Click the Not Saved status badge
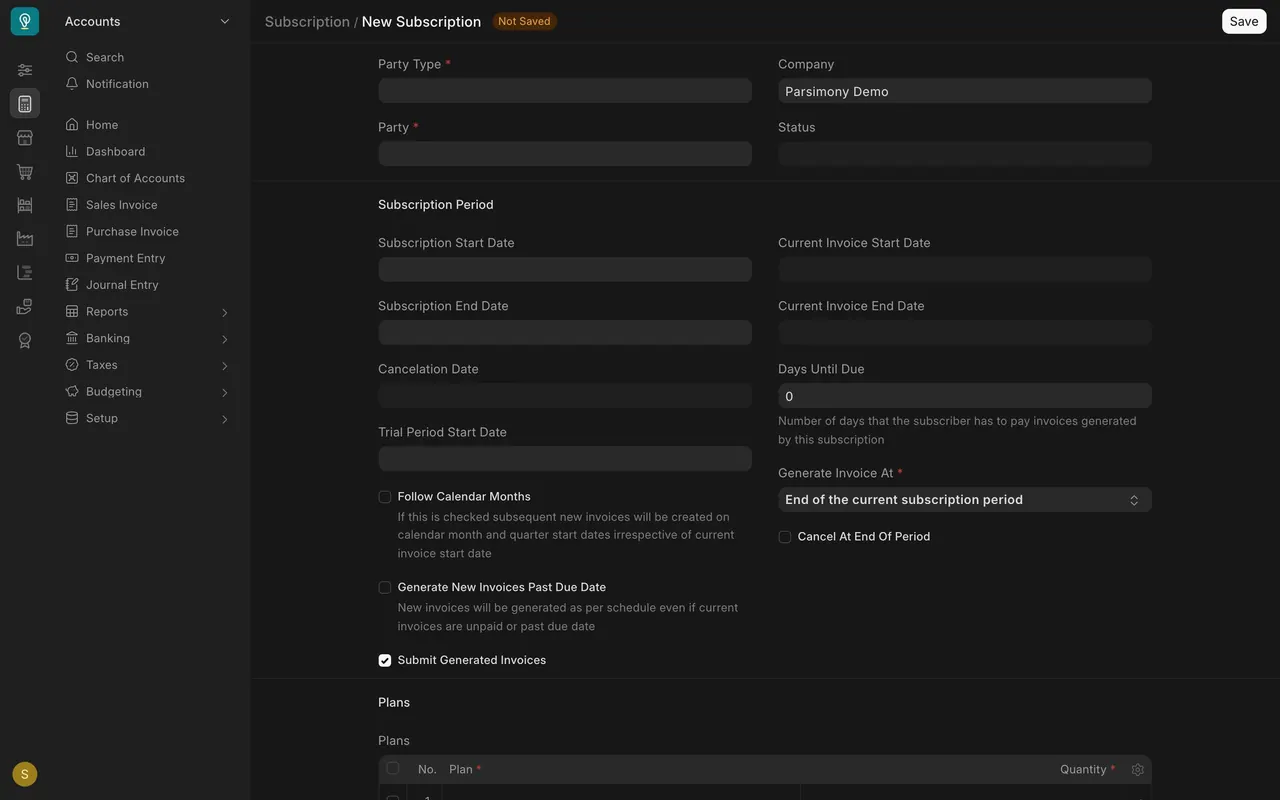This screenshot has height=800, width=1280. tap(524, 21)
